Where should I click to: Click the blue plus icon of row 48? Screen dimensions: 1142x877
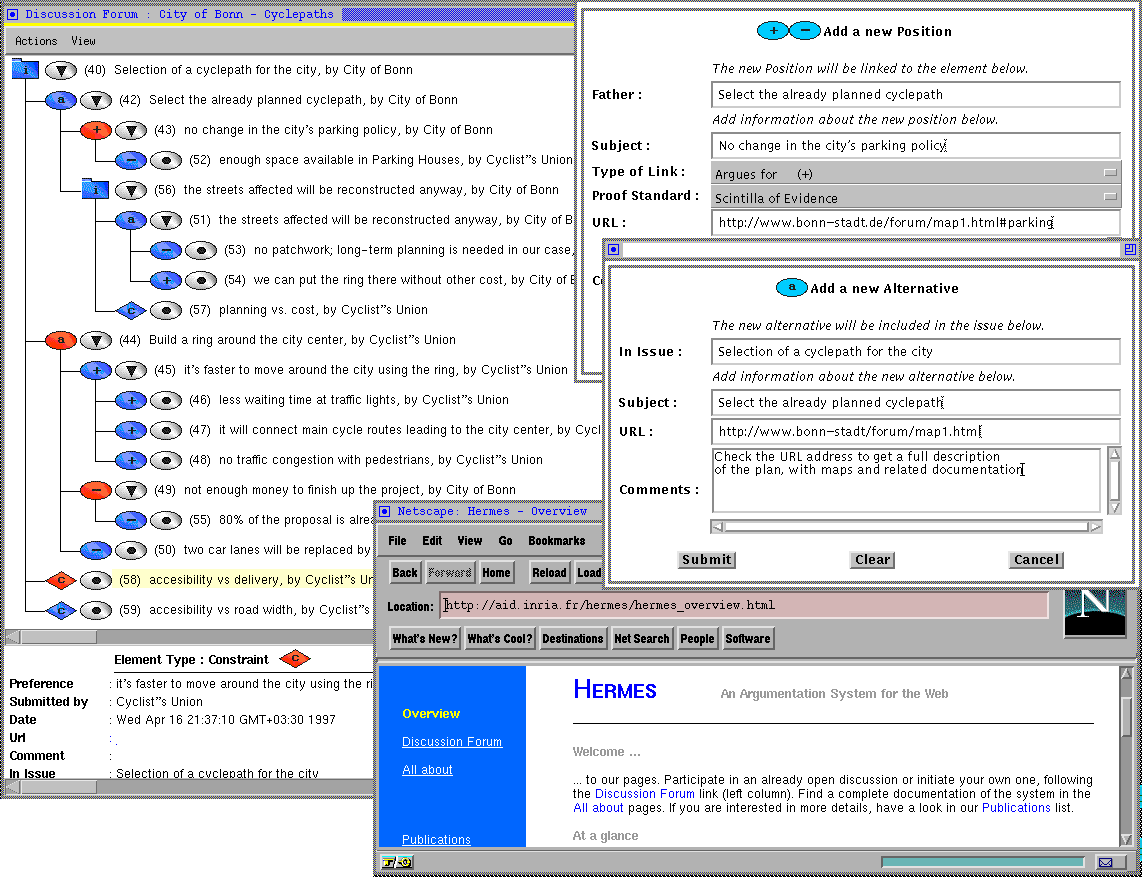click(x=130, y=460)
